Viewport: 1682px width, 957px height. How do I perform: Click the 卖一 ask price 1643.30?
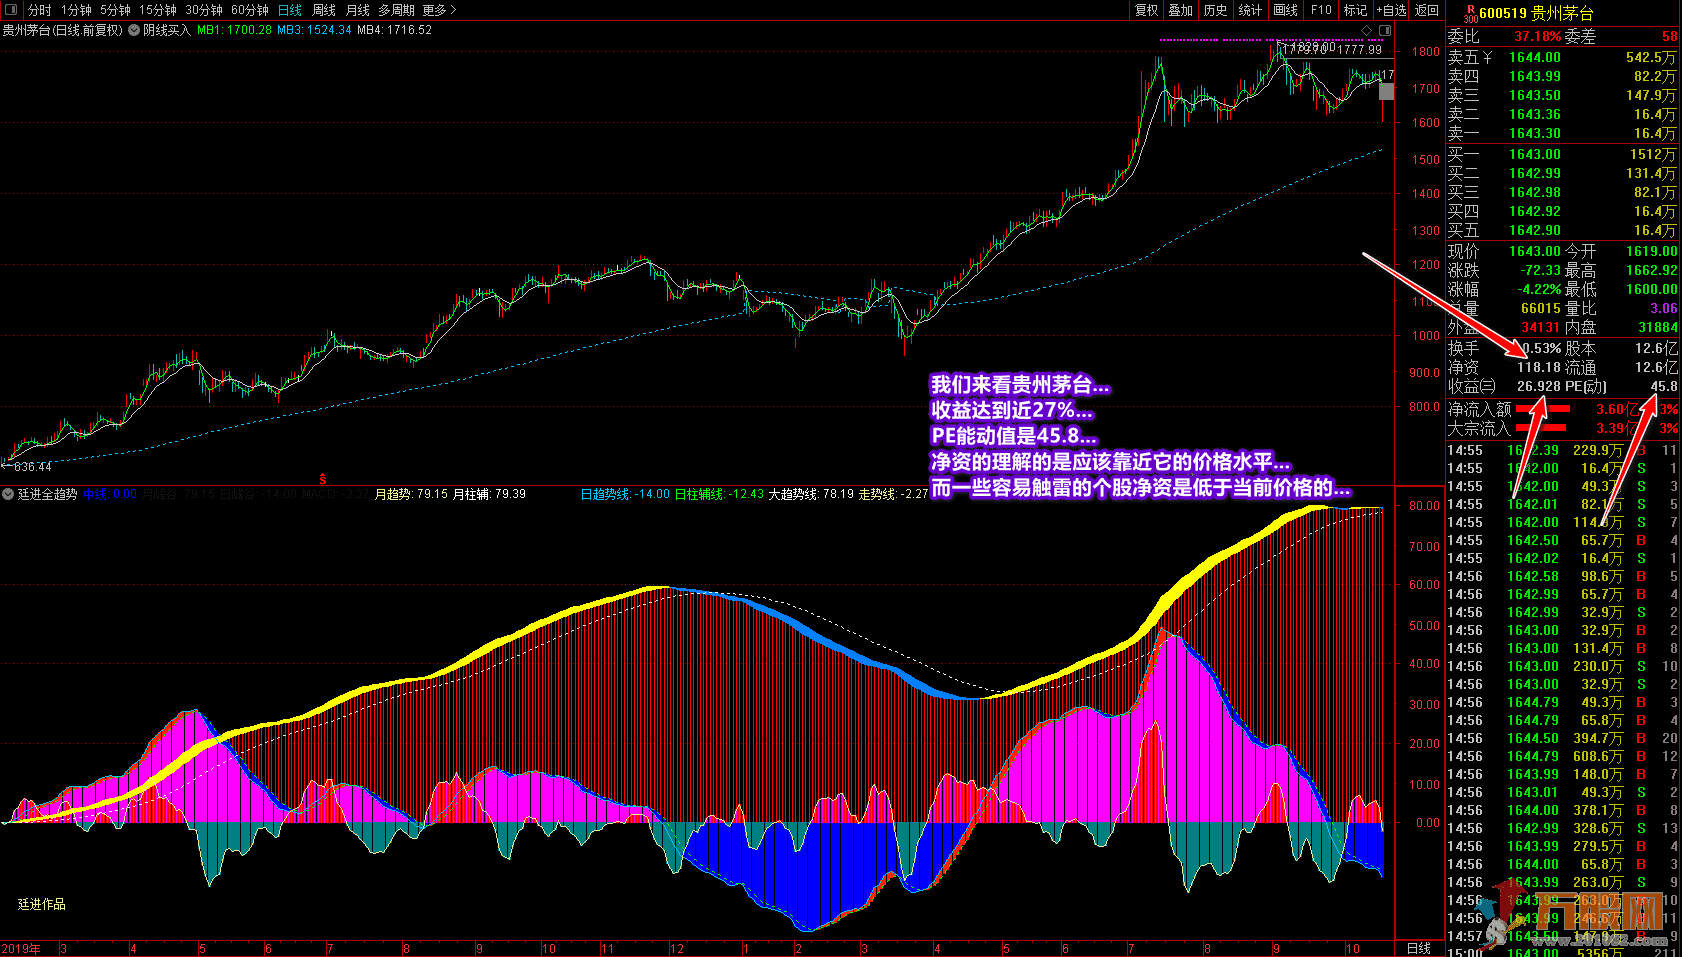coord(1534,133)
